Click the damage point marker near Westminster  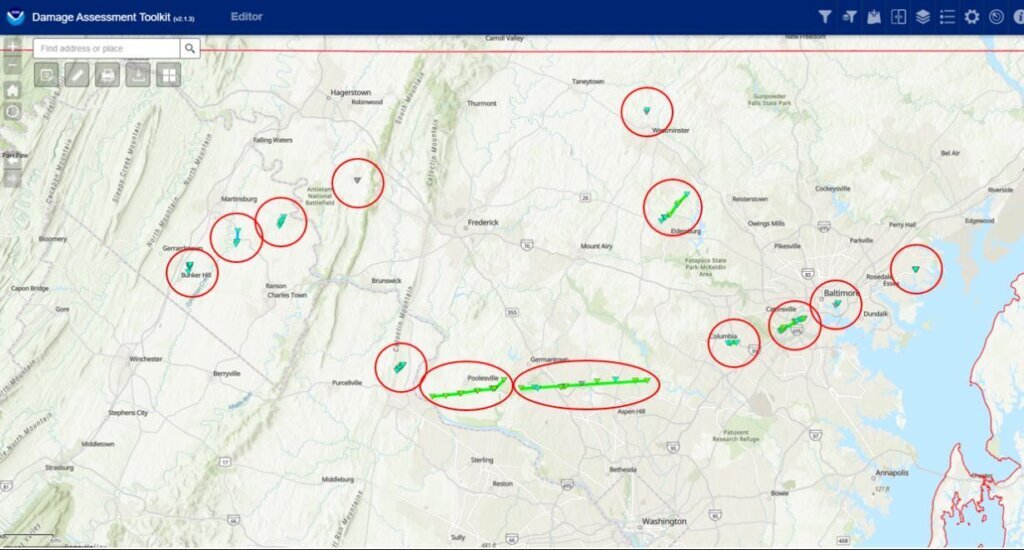tap(647, 110)
